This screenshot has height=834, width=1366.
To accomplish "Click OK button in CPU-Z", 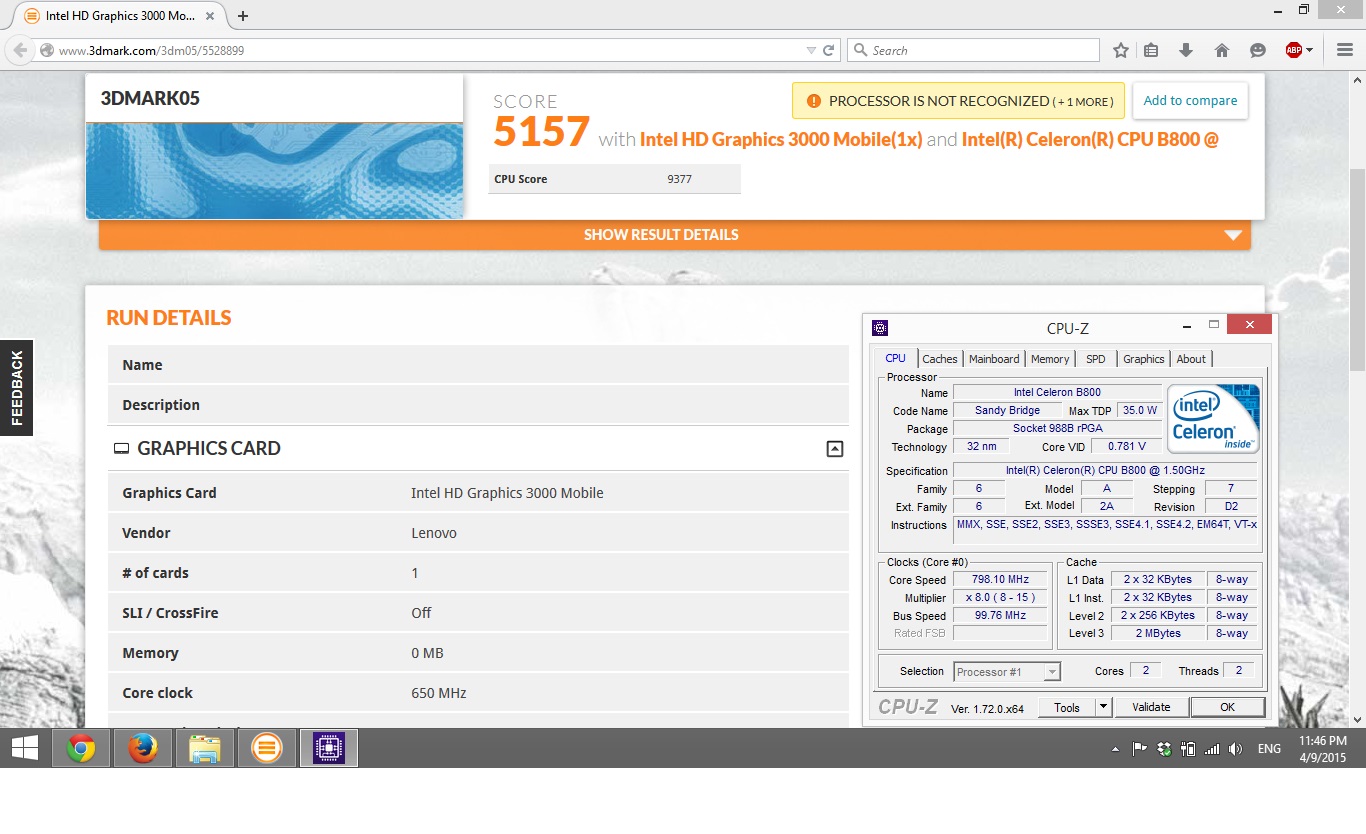I will 1227,707.
